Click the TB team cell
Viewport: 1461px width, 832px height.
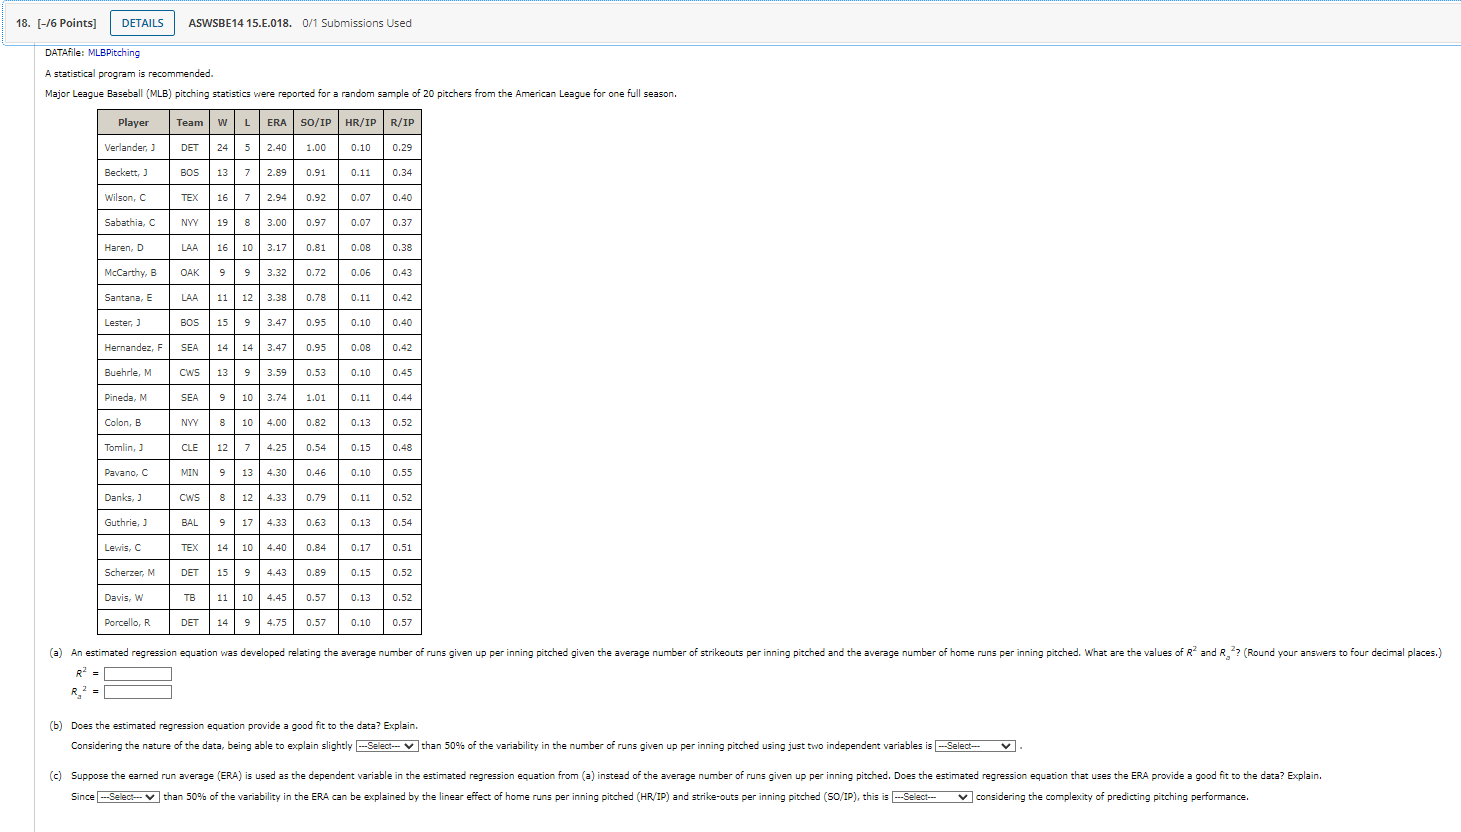190,597
